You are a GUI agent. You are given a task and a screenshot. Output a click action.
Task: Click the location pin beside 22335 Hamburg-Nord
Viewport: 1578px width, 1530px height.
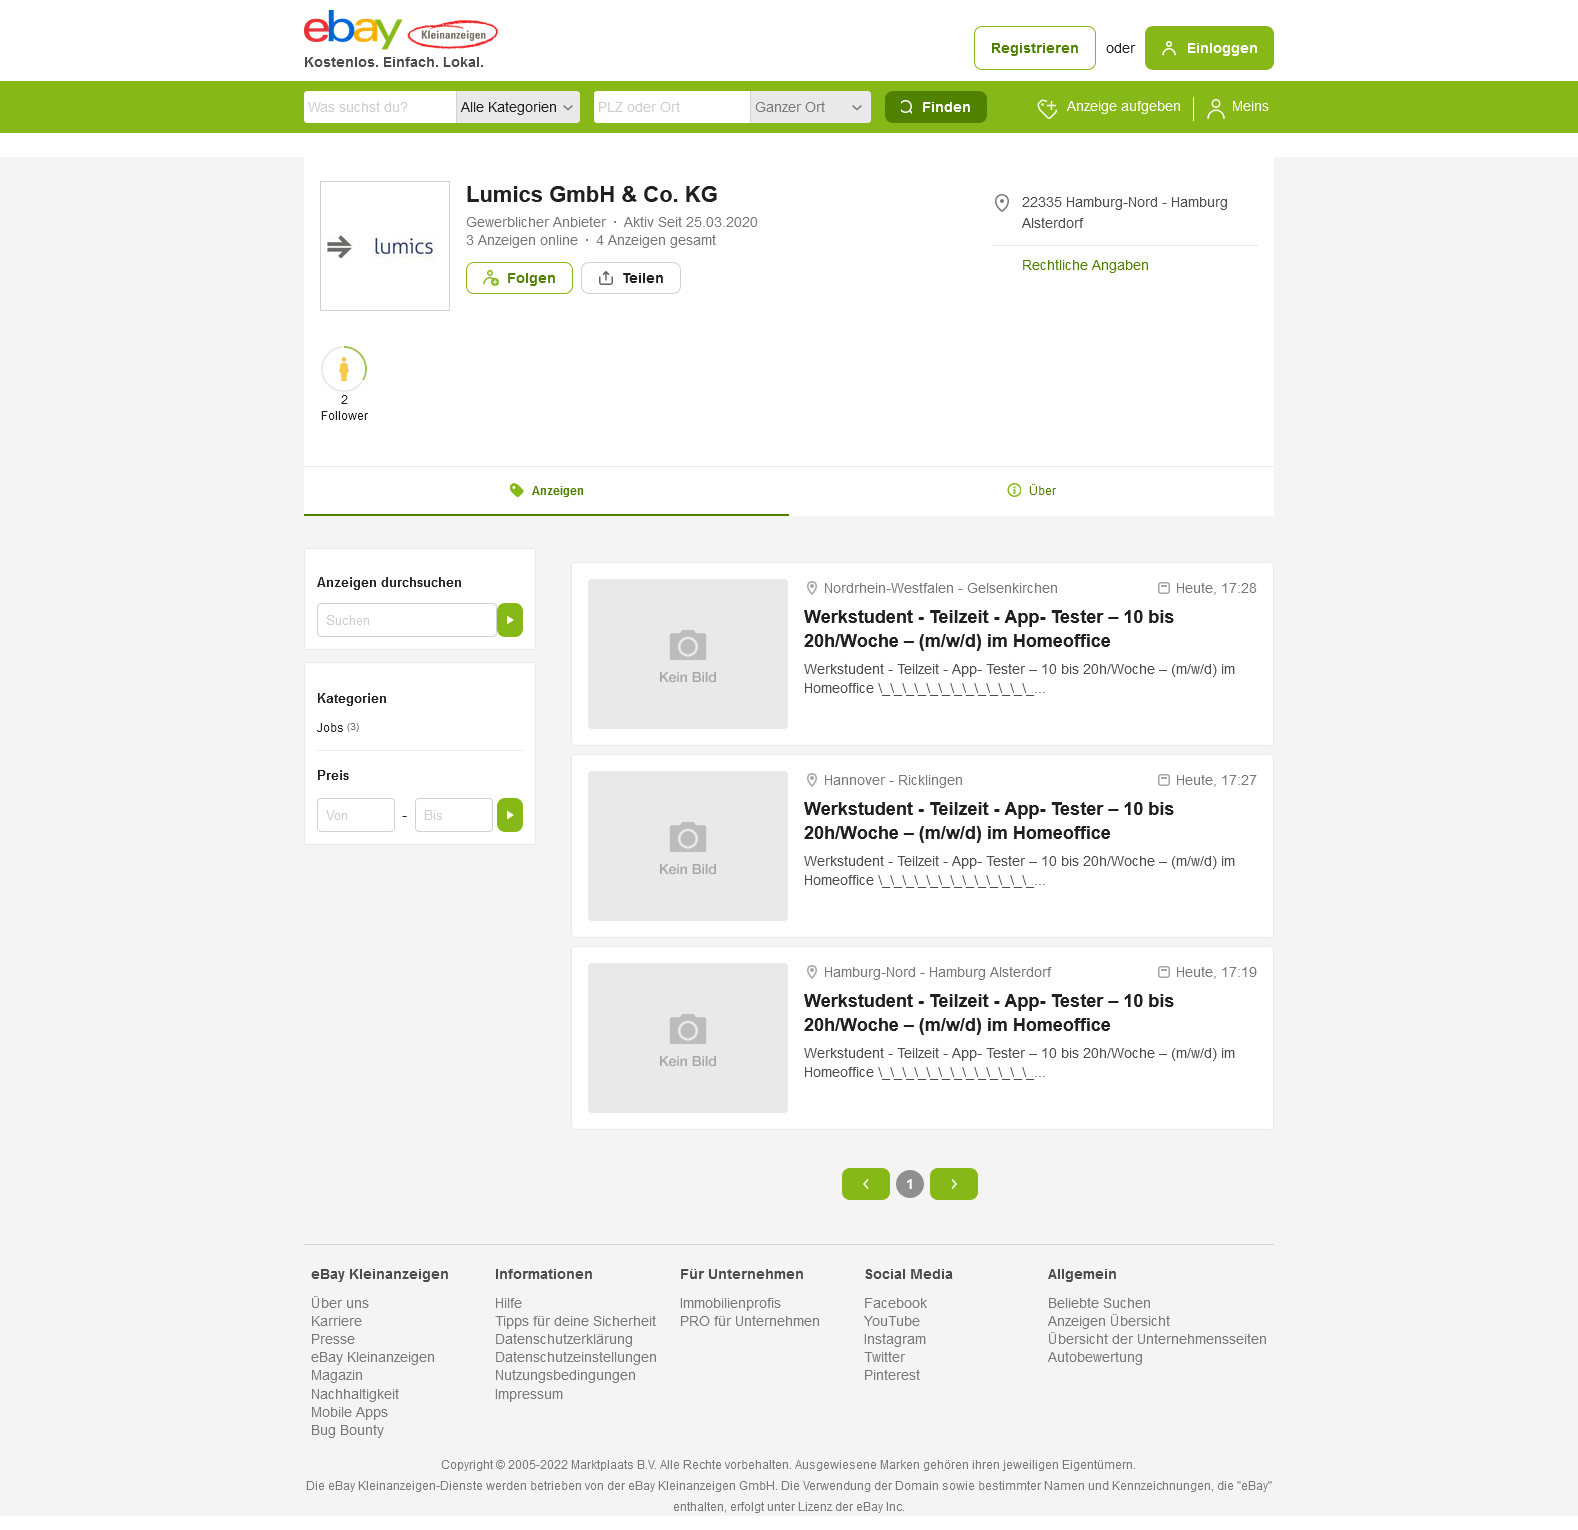1002,203
